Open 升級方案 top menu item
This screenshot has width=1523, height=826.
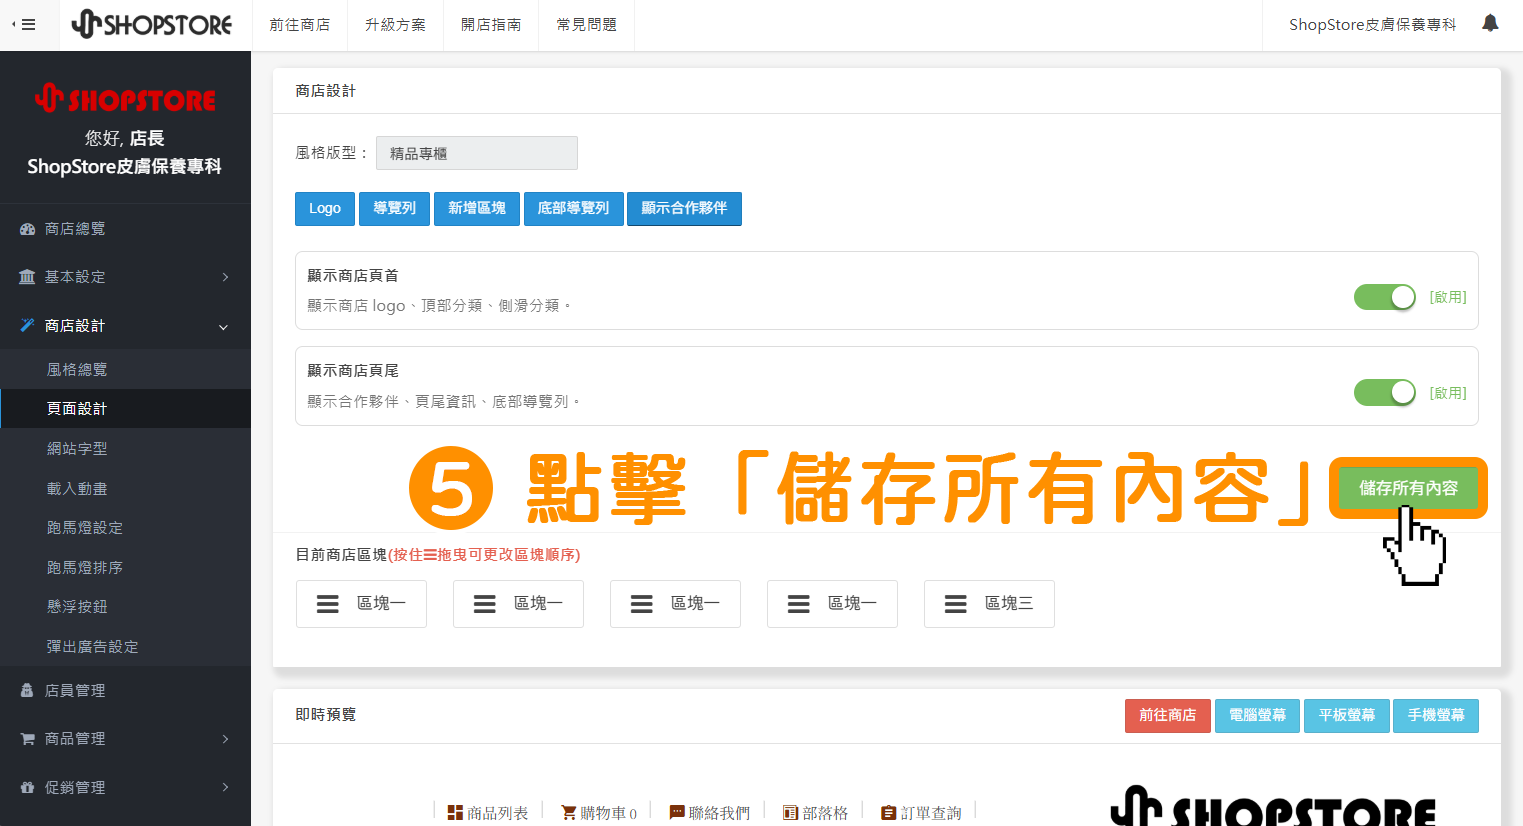click(395, 25)
